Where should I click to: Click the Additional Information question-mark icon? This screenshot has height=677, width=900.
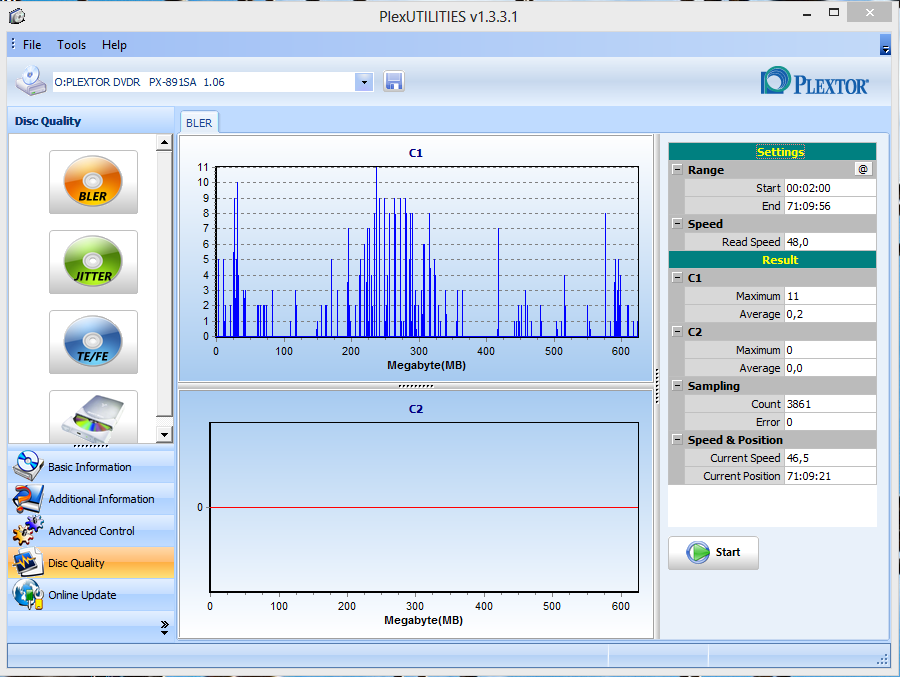(x=27, y=498)
